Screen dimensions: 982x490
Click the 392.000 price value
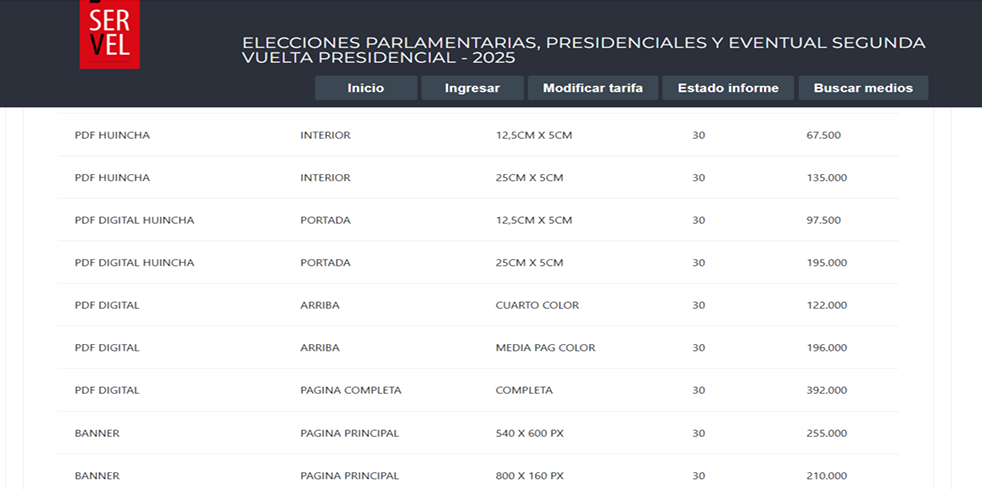pos(826,390)
